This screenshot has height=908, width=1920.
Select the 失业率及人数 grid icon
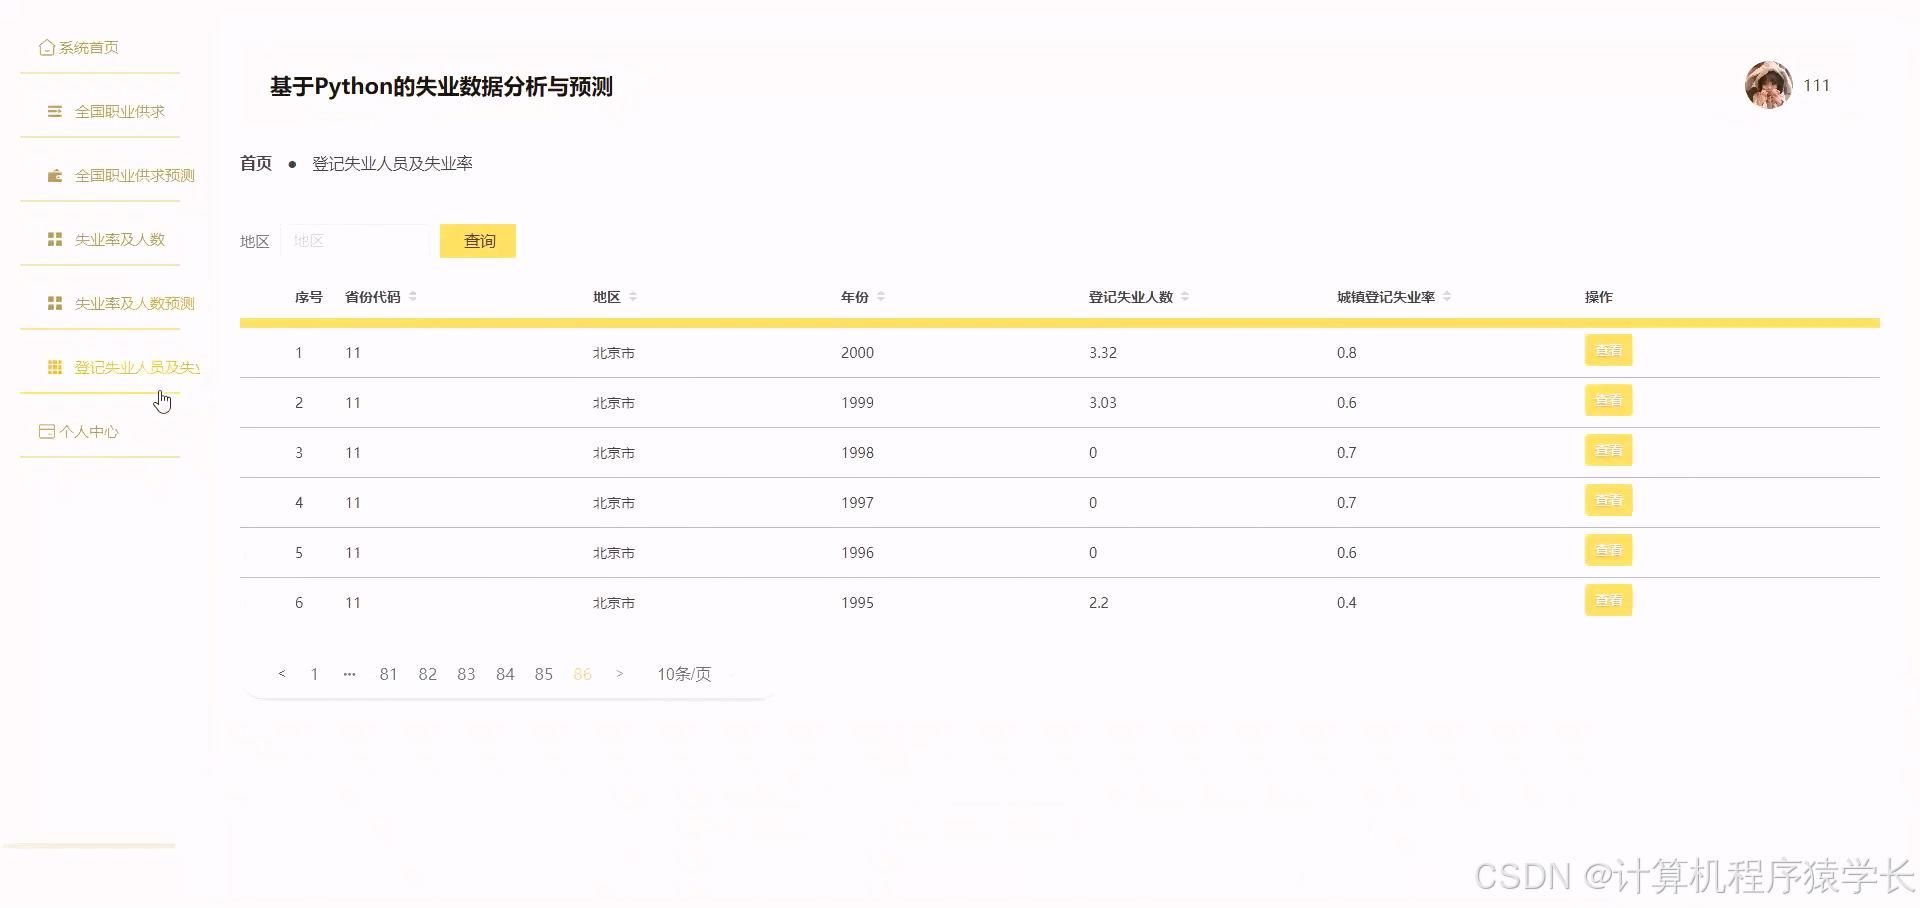point(54,239)
